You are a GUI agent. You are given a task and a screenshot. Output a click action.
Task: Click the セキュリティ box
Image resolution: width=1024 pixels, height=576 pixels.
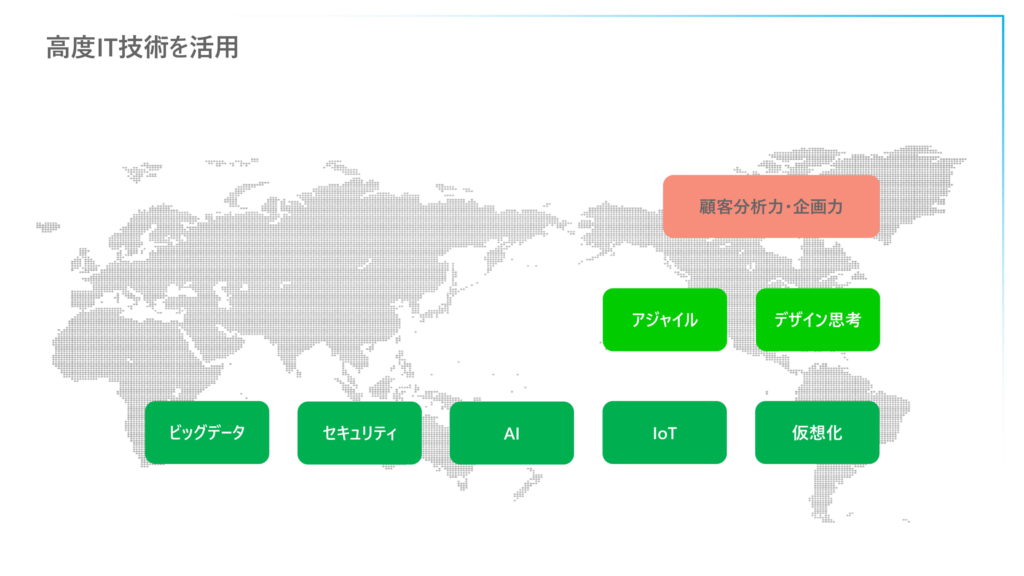point(359,433)
